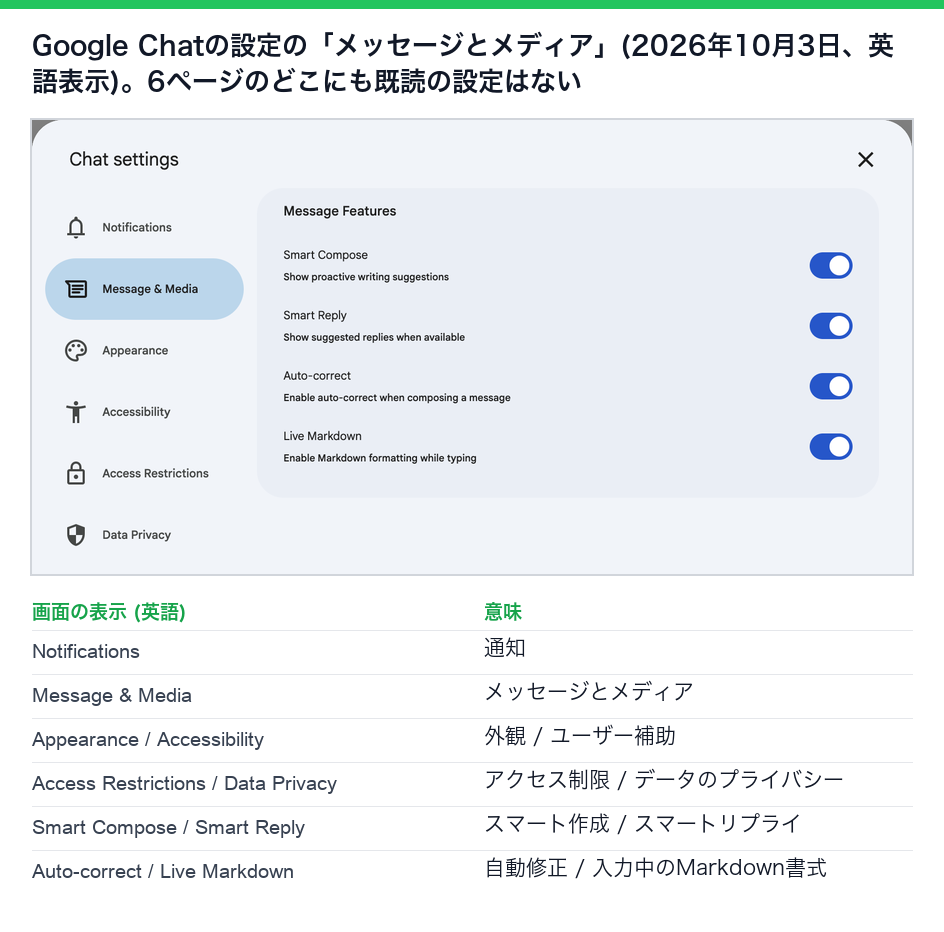This screenshot has height=932, width=944.
Task: Toggle the Smart Compose switch
Action: pos(831,266)
